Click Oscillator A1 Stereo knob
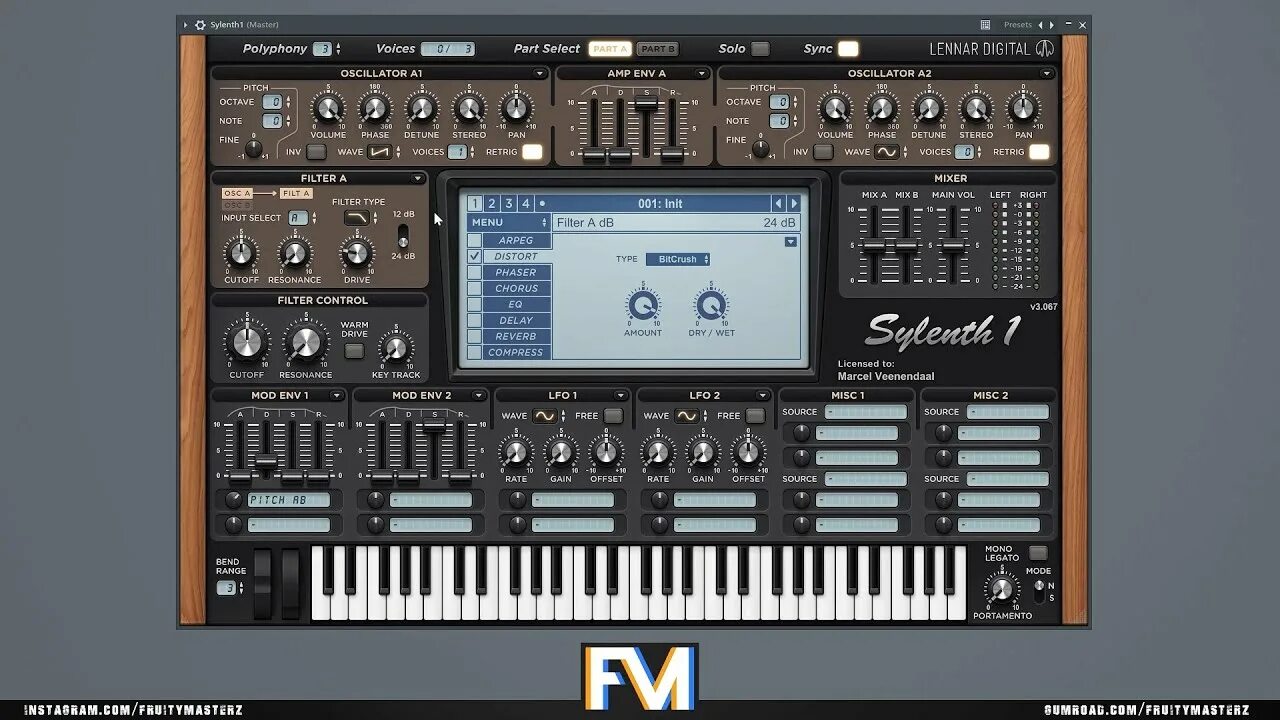 [x=468, y=109]
